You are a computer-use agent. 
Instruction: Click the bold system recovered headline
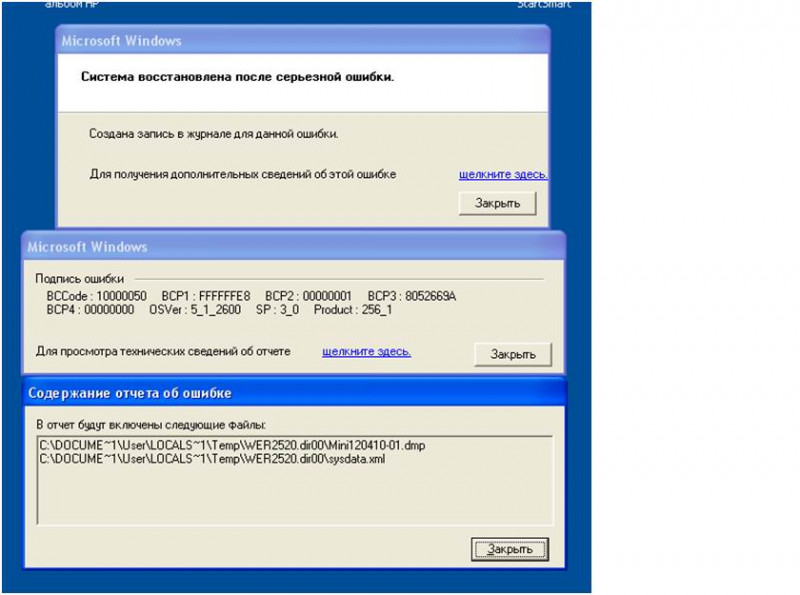click(x=237, y=77)
